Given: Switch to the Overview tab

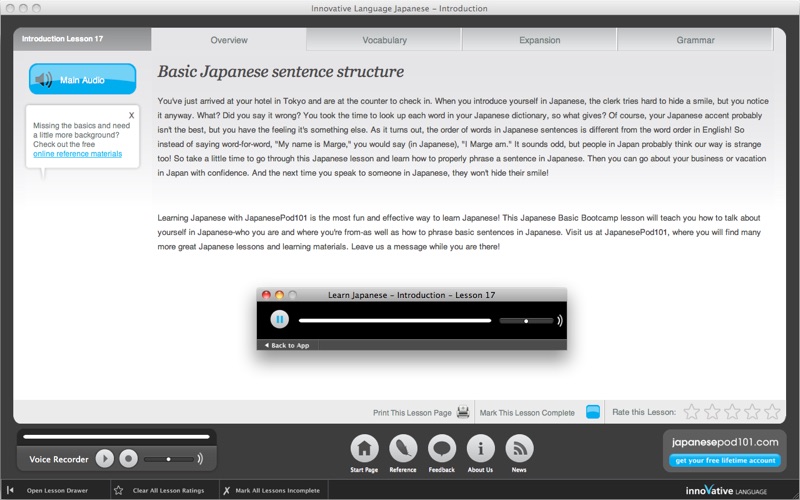Looking at the screenshot, I should [229, 40].
